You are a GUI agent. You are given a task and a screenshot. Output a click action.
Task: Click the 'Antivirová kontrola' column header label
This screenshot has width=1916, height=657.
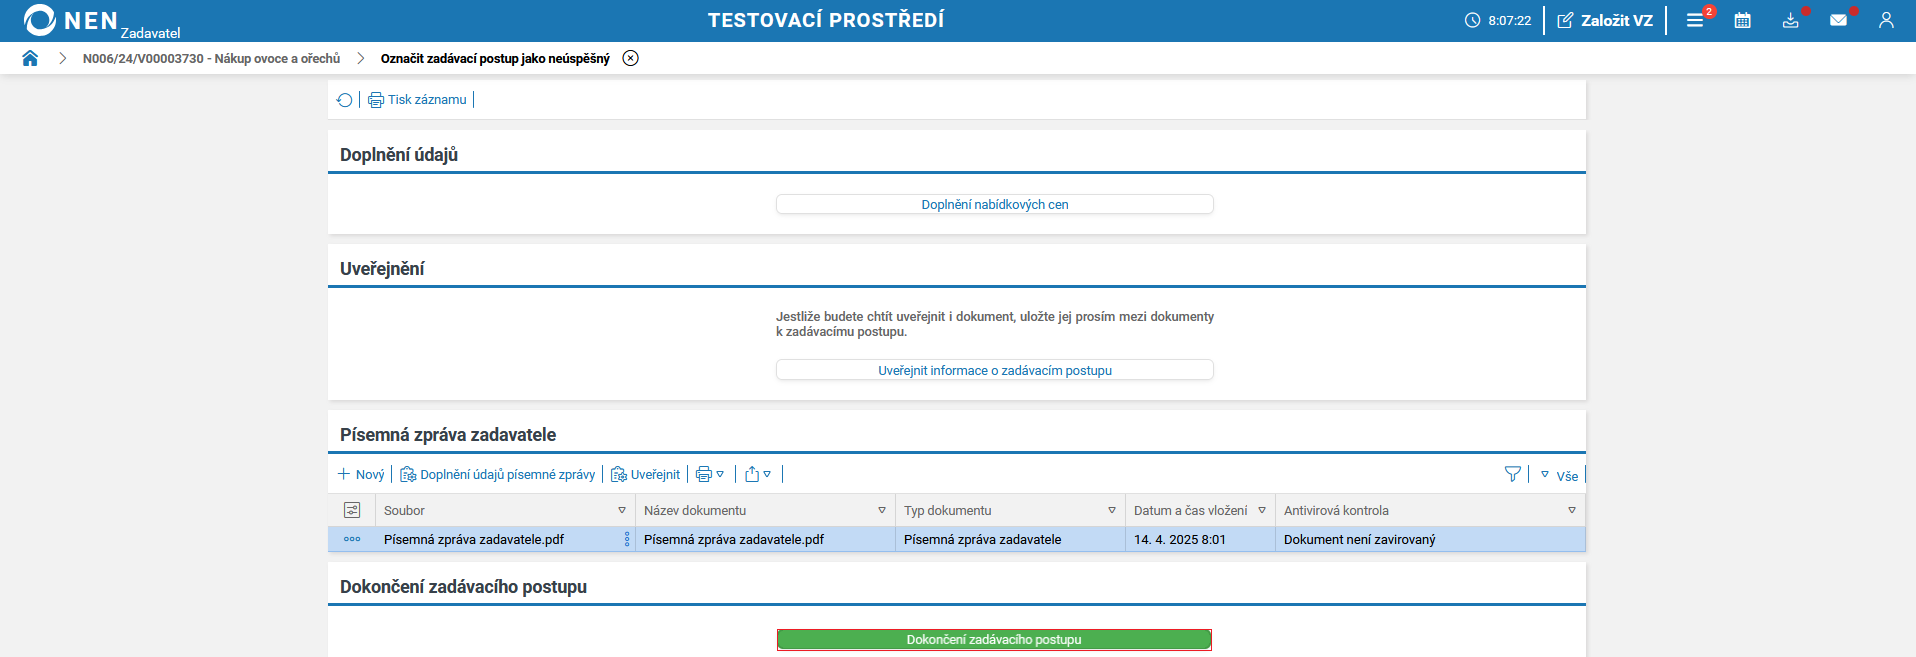pos(1336,510)
